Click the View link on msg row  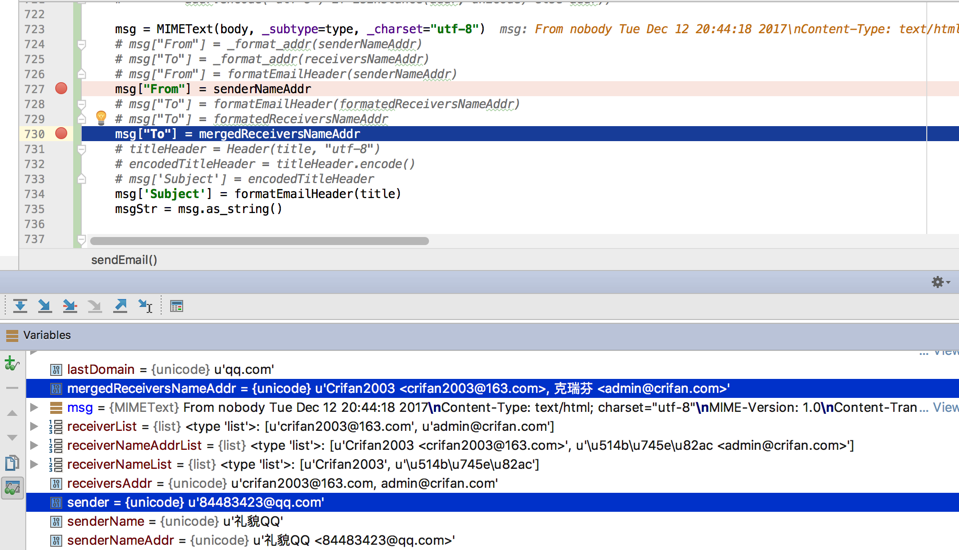pyautogui.click(x=946, y=407)
